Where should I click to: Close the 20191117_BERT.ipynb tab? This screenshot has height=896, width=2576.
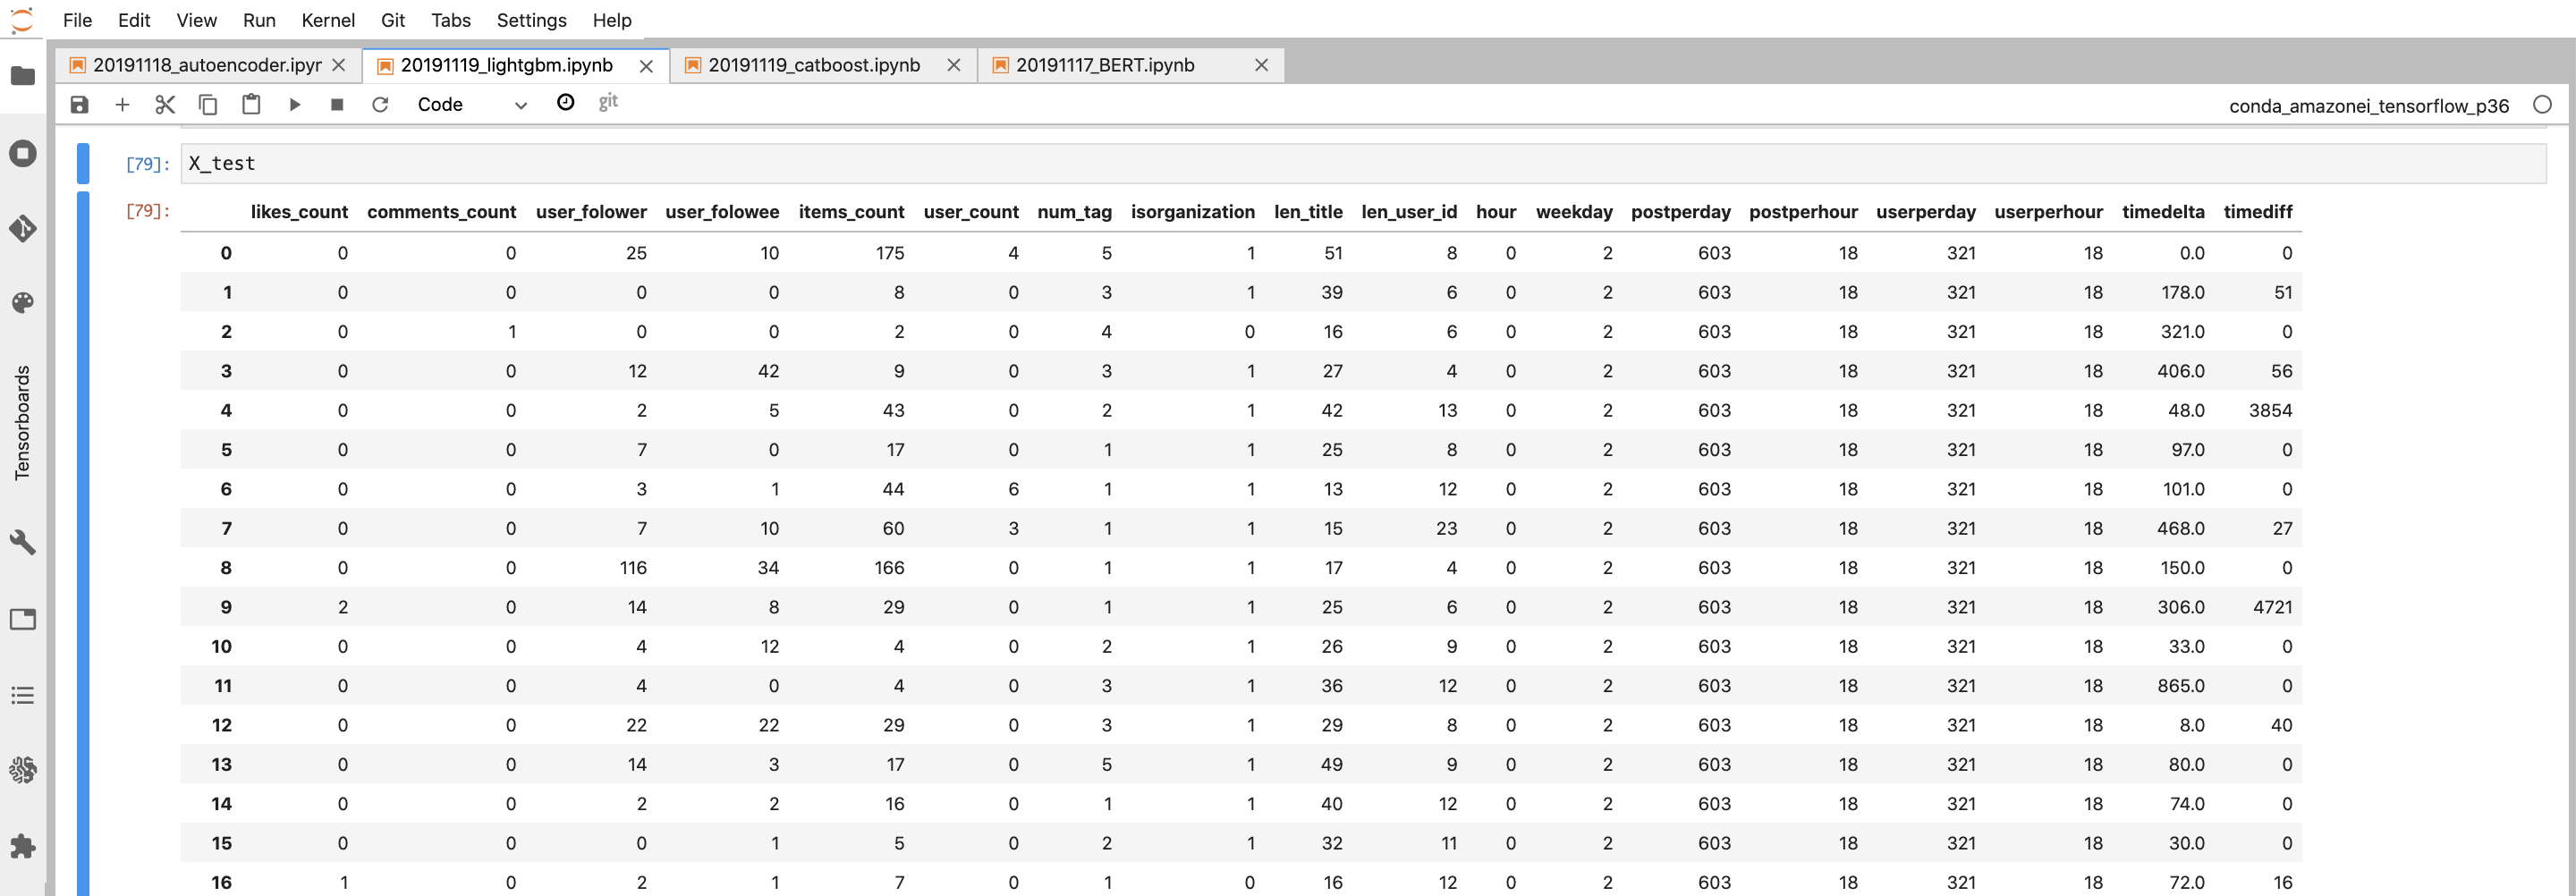1261,65
